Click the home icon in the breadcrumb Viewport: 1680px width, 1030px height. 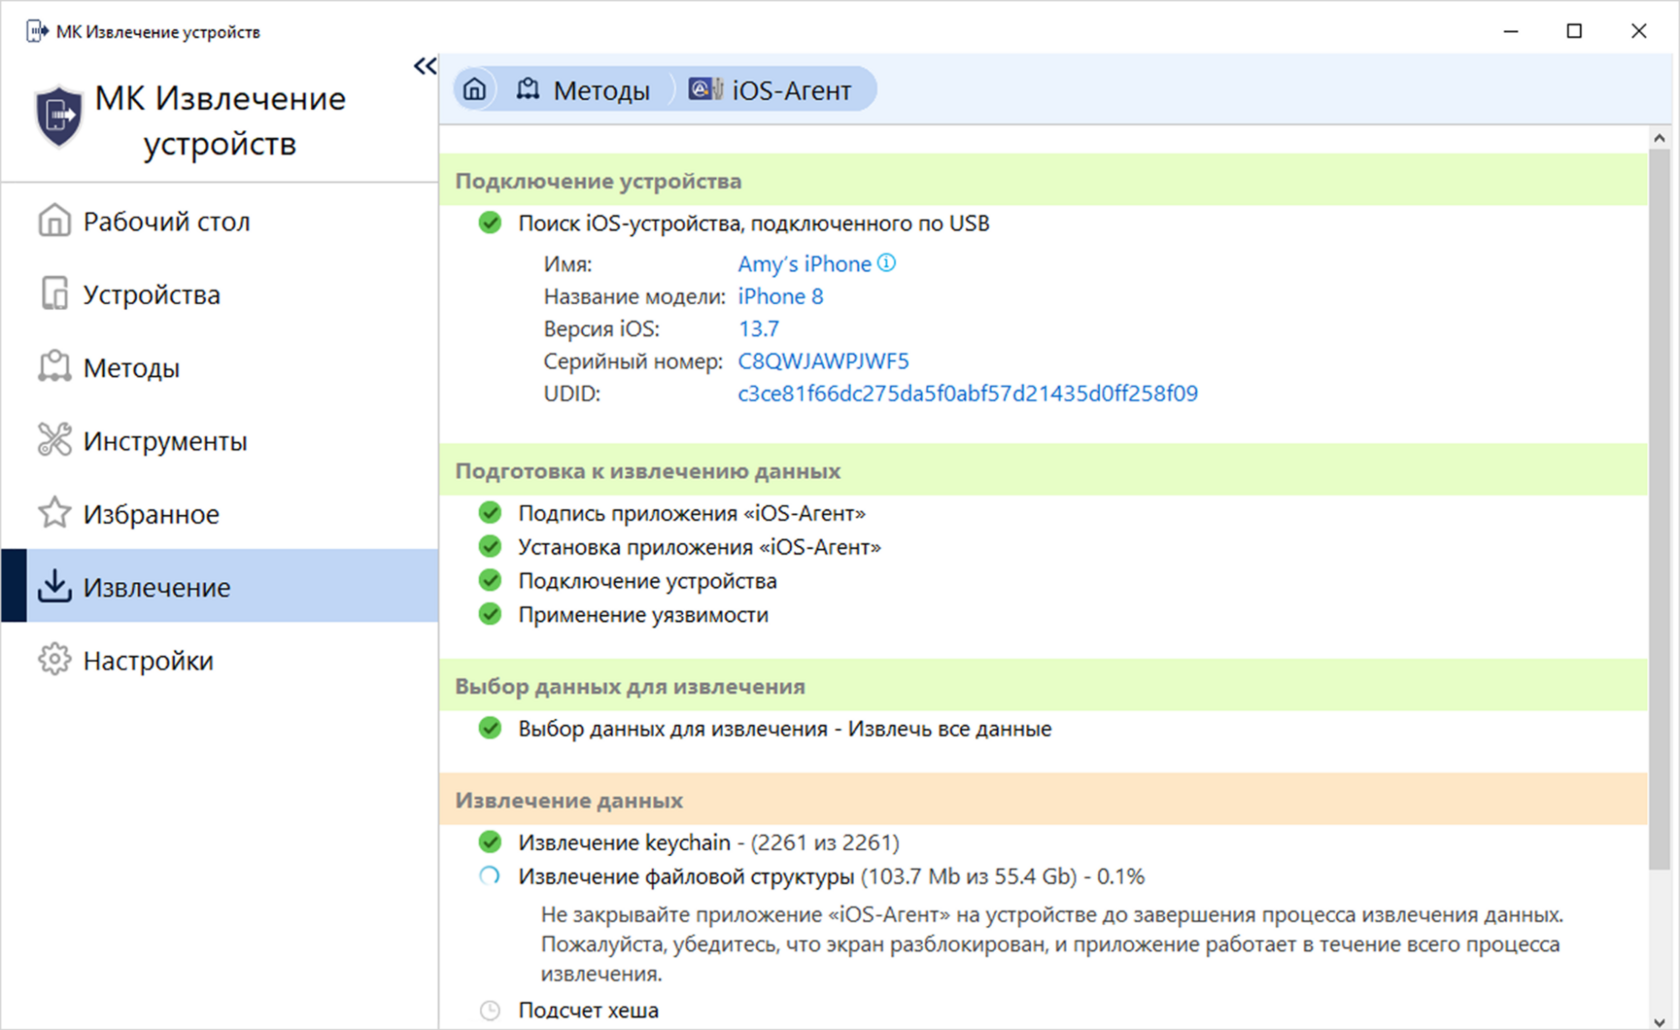tap(475, 90)
